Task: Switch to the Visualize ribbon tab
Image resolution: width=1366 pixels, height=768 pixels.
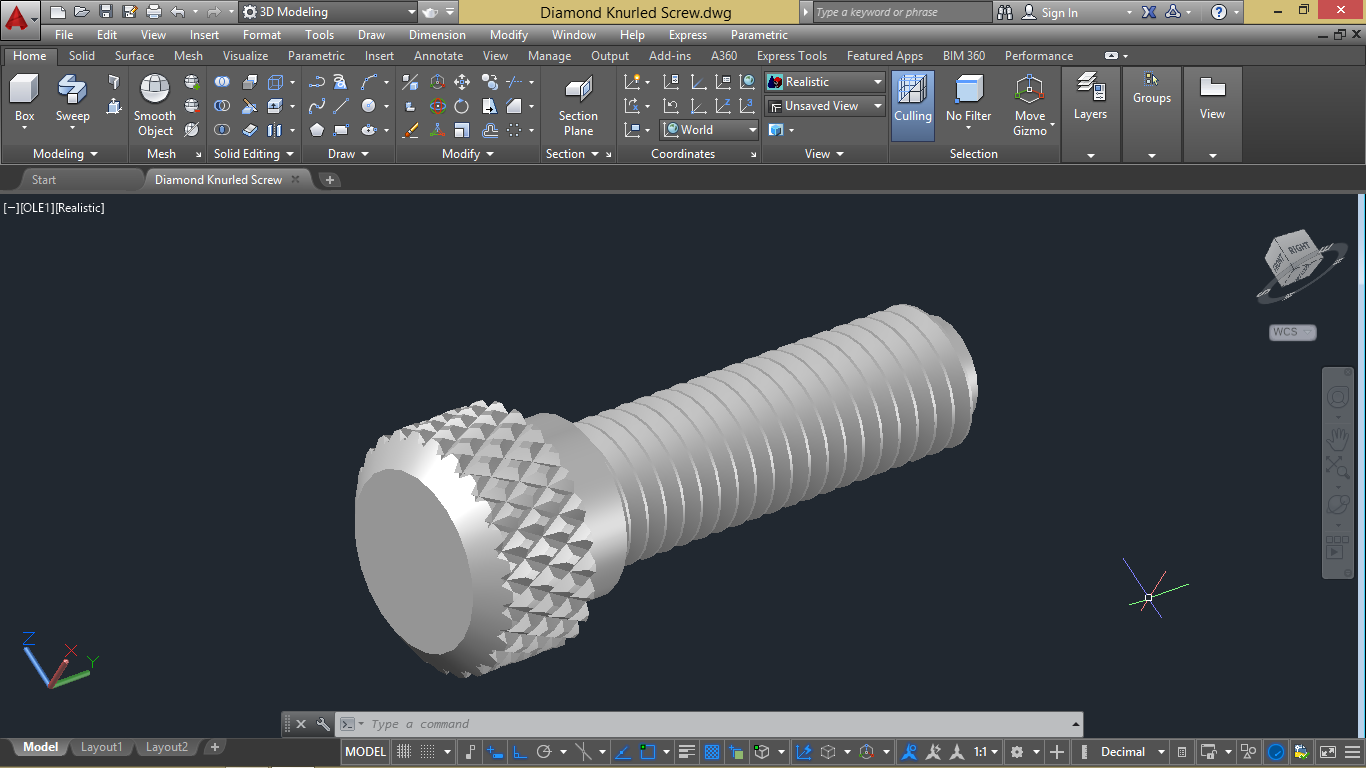Action: tap(245, 56)
